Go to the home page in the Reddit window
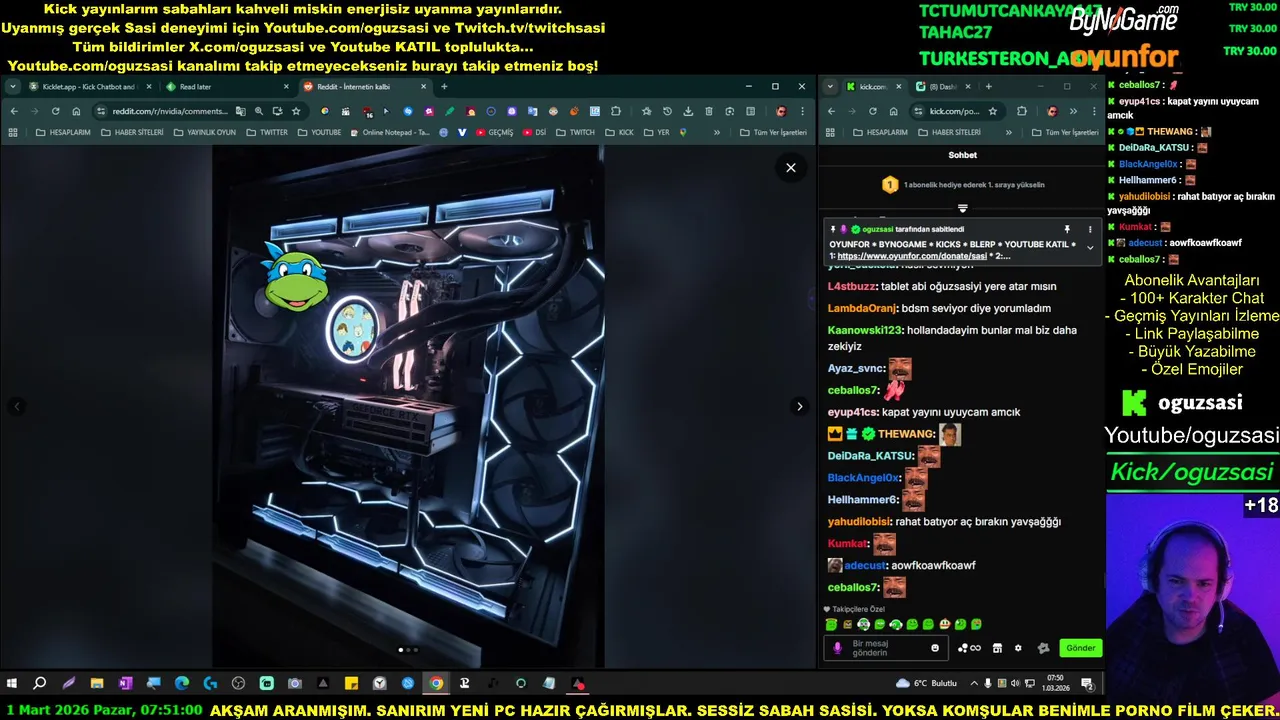 click(76, 111)
